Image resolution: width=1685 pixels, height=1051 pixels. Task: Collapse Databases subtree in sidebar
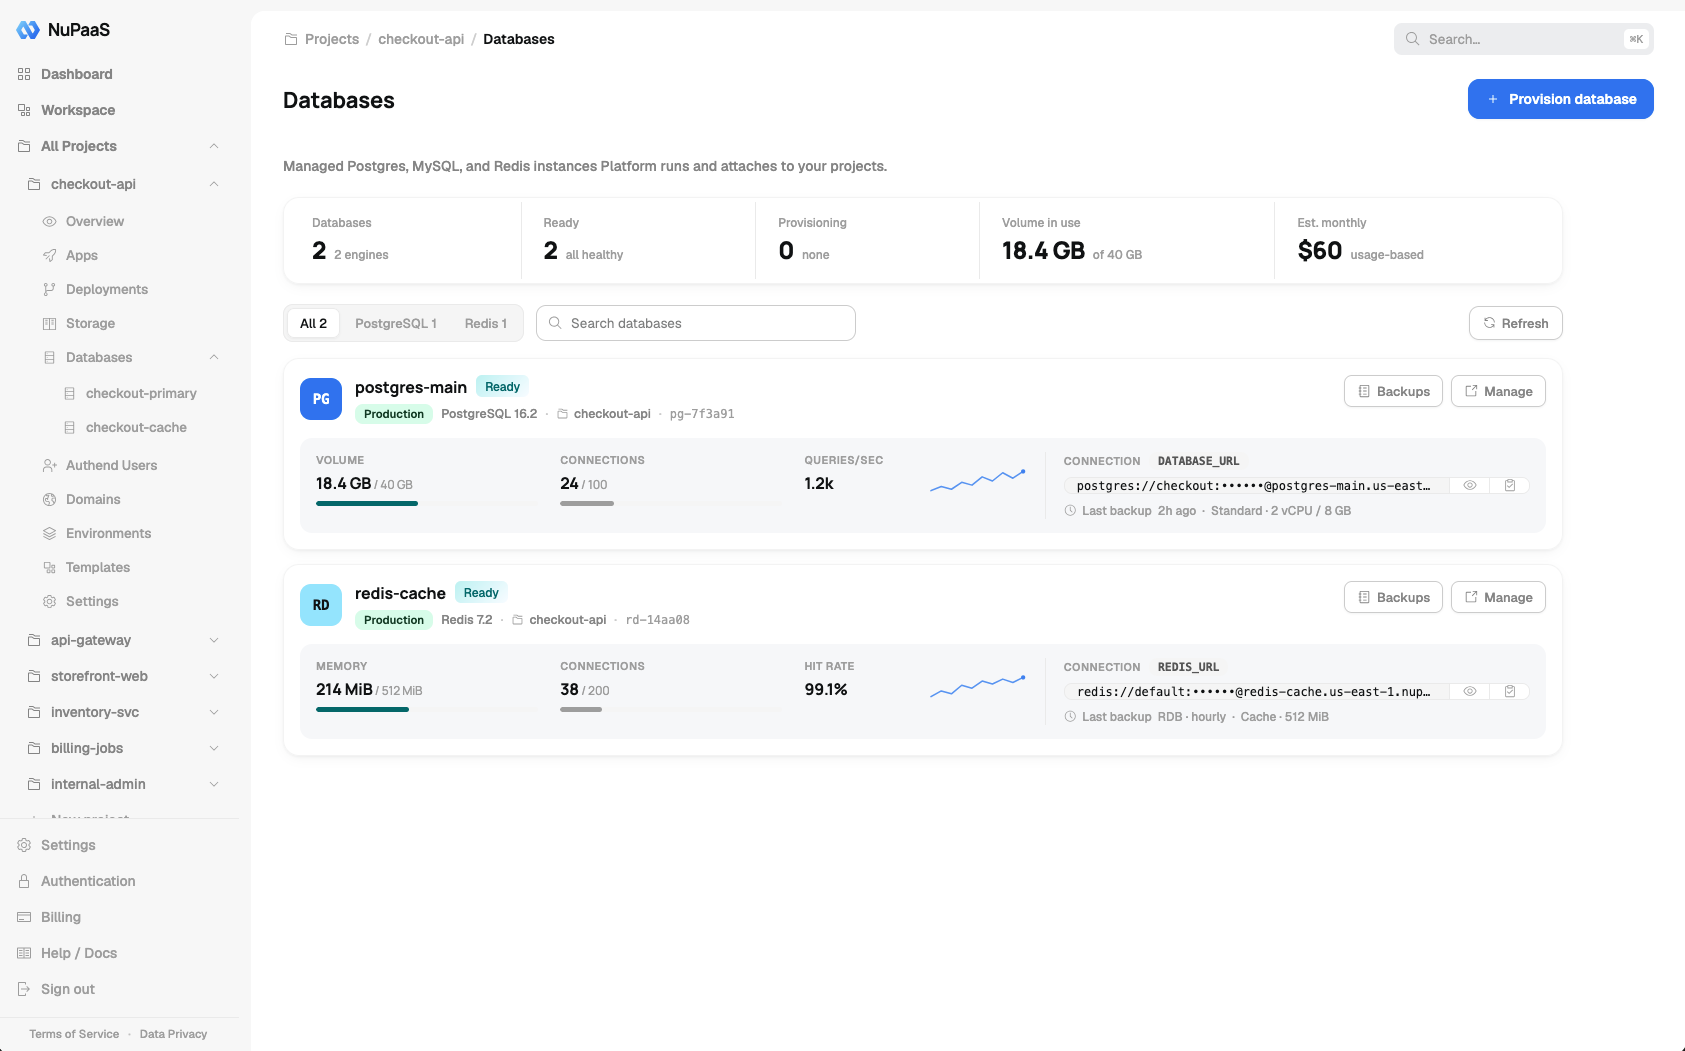[214, 357]
